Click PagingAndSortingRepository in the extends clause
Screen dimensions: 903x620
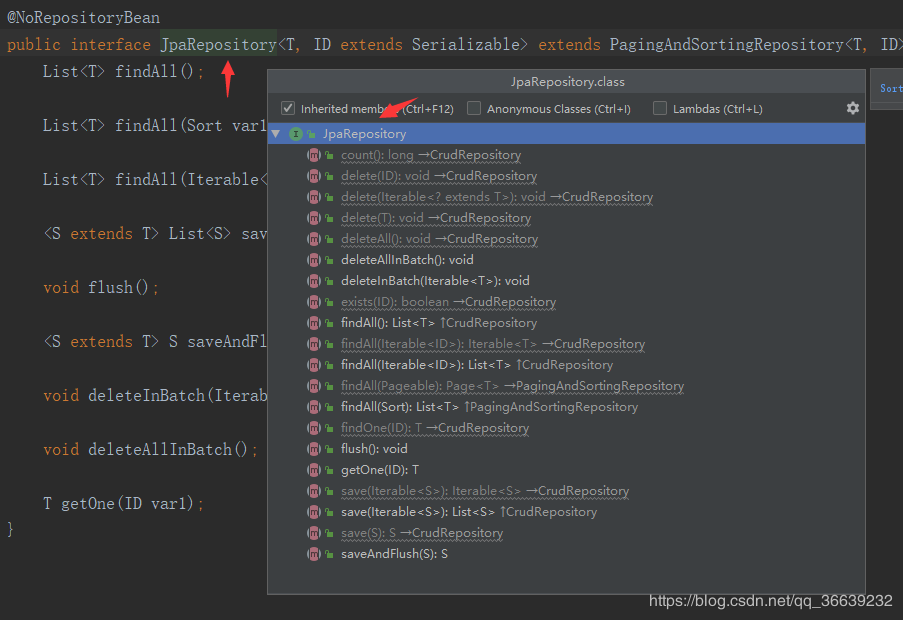726,44
